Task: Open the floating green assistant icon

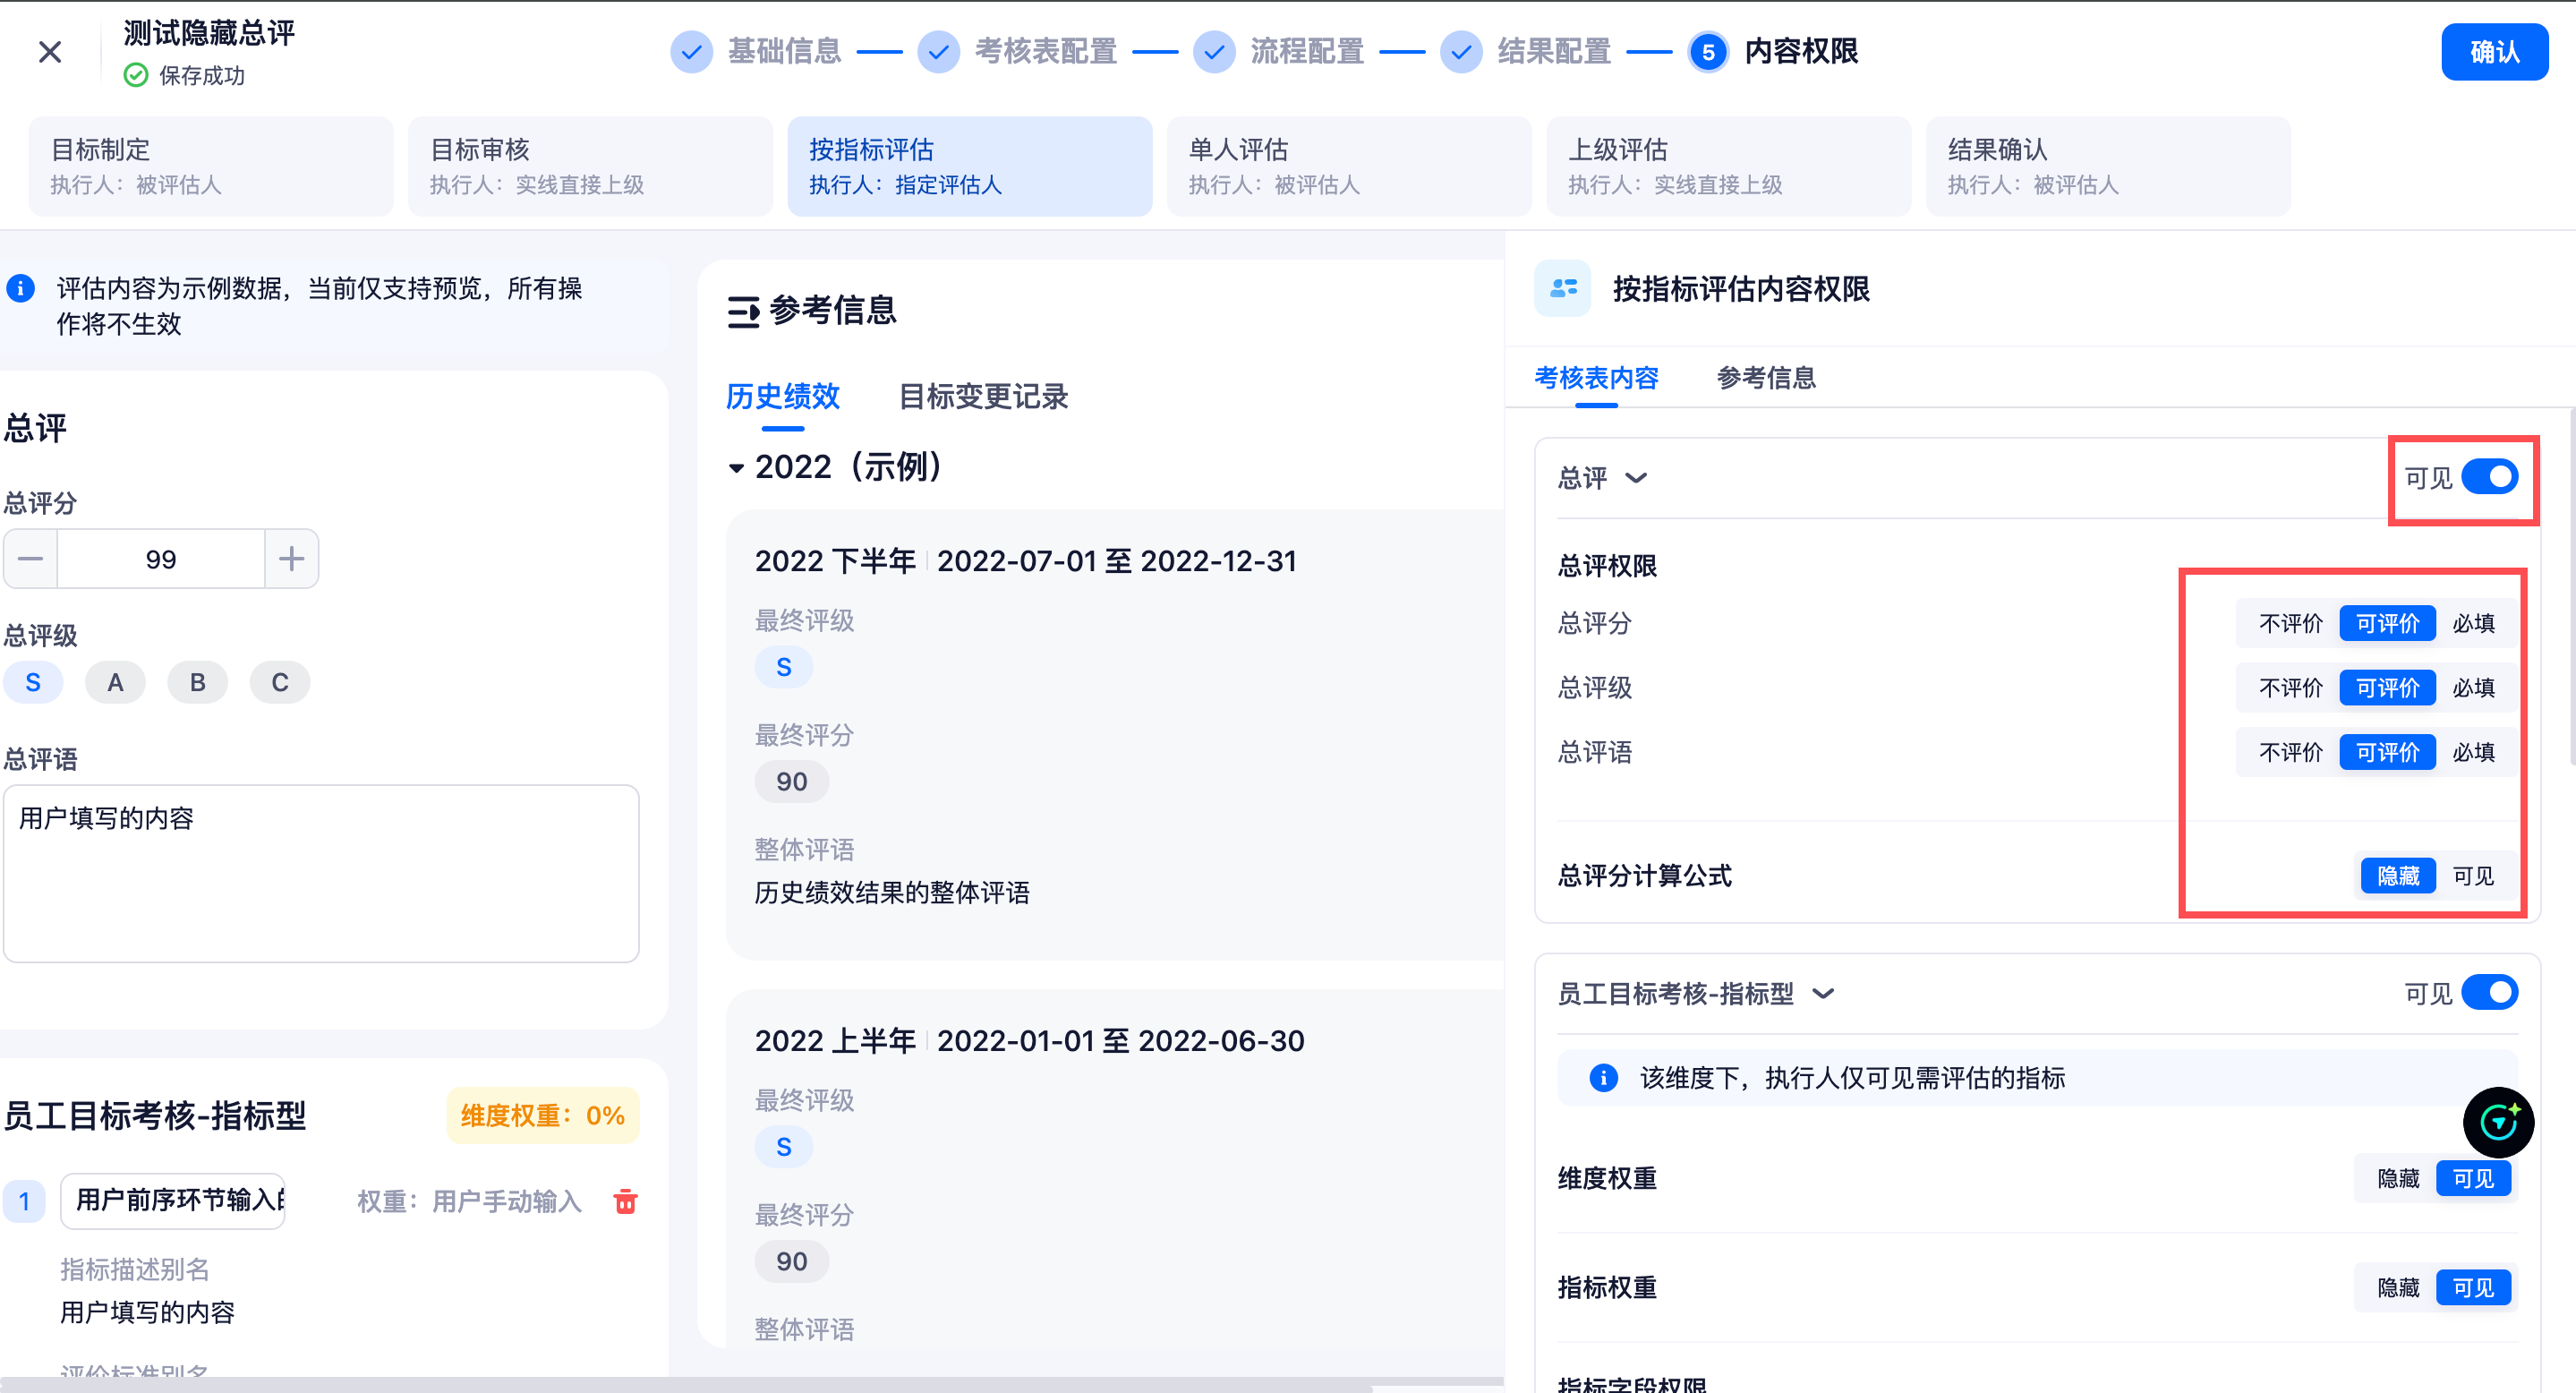Action: [2497, 1122]
